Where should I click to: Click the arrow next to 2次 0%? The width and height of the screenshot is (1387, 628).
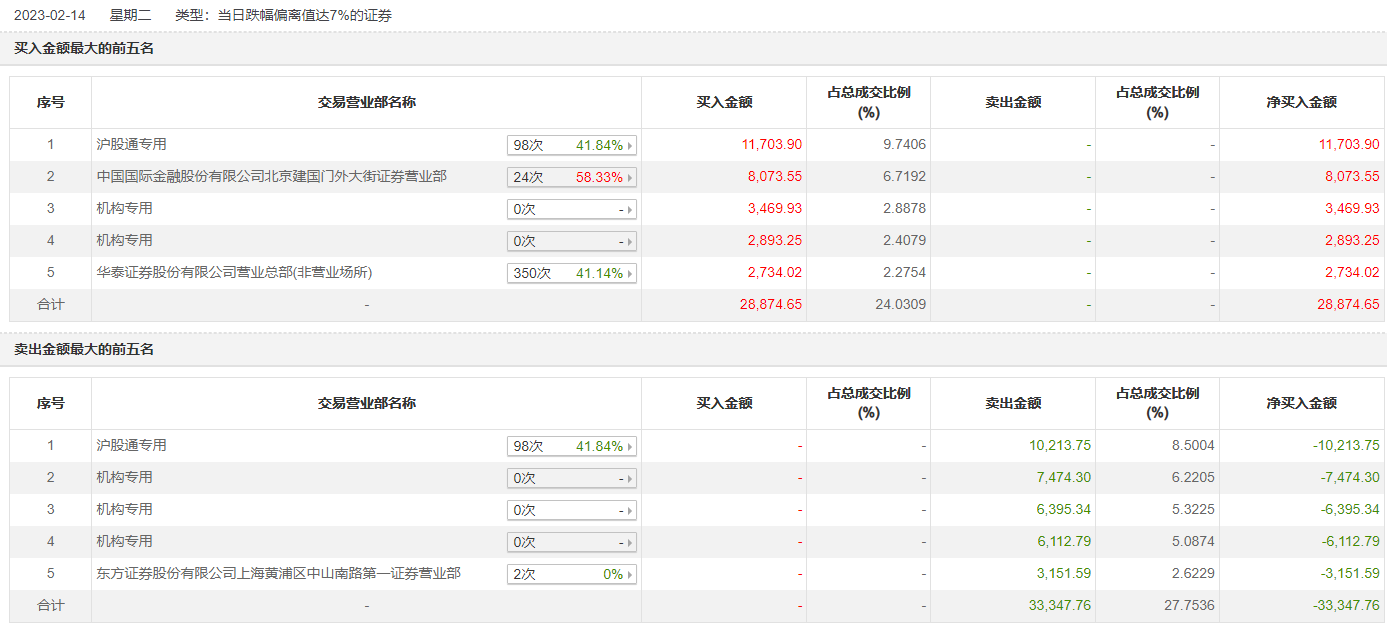pyautogui.click(x=630, y=575)
